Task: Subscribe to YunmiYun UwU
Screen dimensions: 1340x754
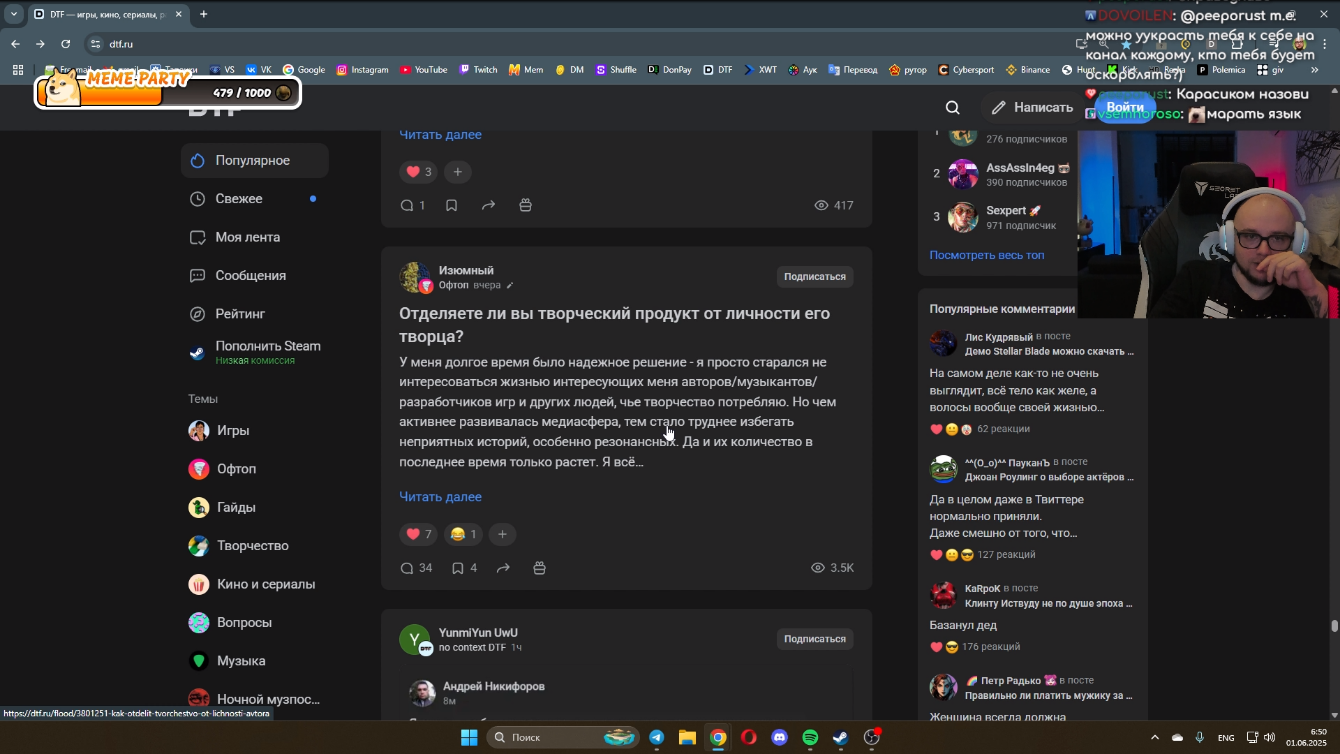Action: tap(815, 639)
